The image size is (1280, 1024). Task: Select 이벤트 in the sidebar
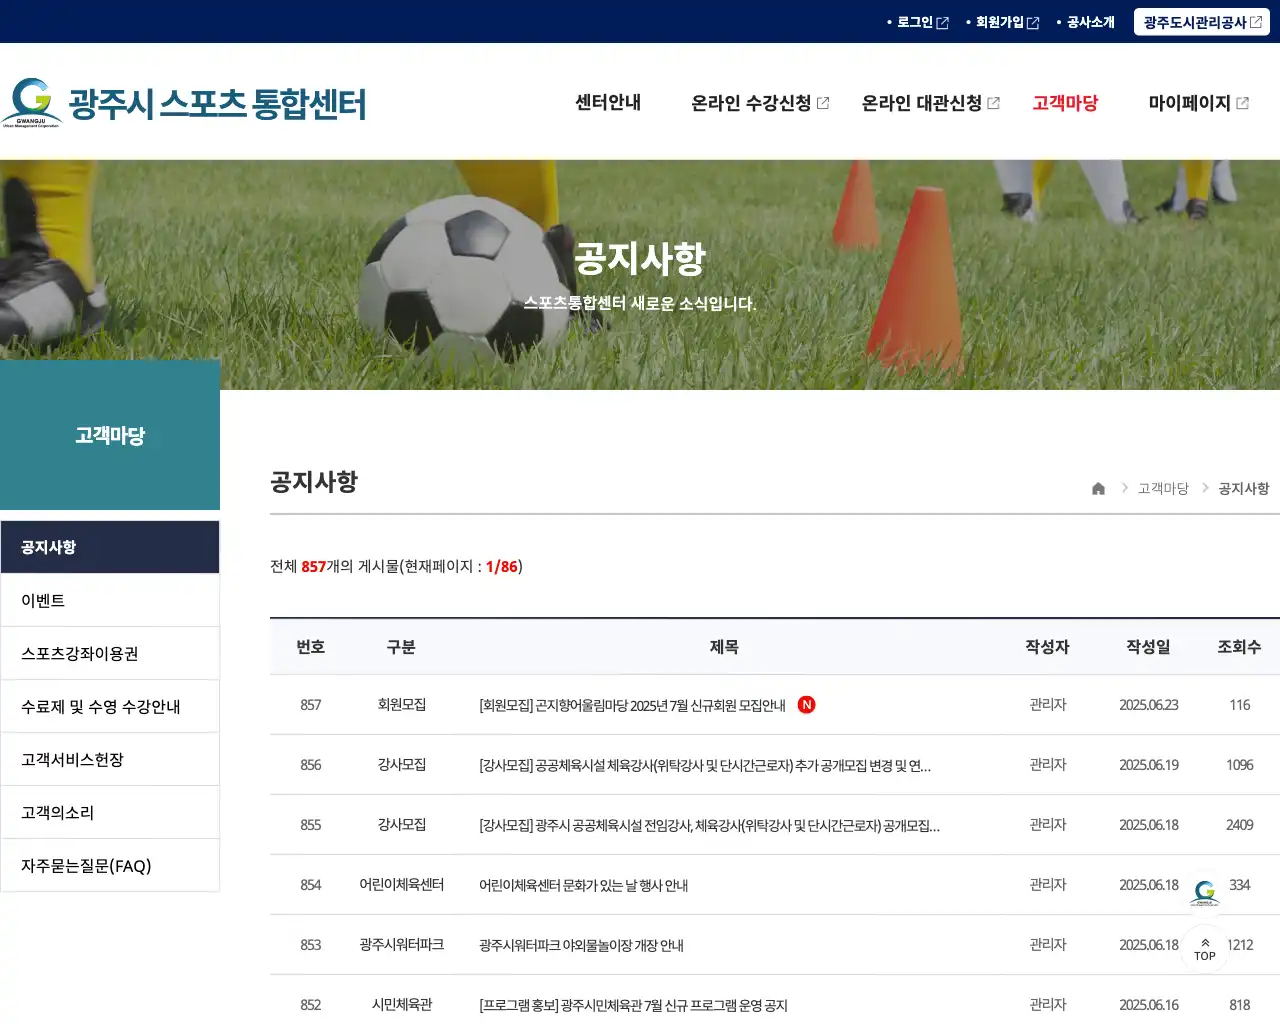click(110, 600)
